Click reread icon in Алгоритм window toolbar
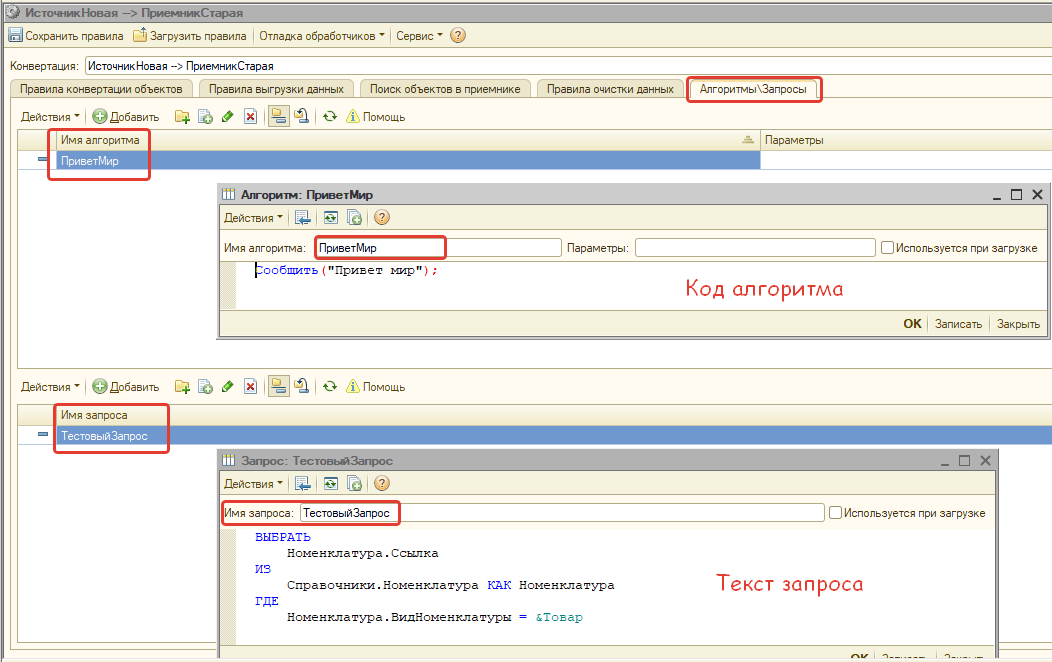 pyautogui.click(x=330, y=217)
